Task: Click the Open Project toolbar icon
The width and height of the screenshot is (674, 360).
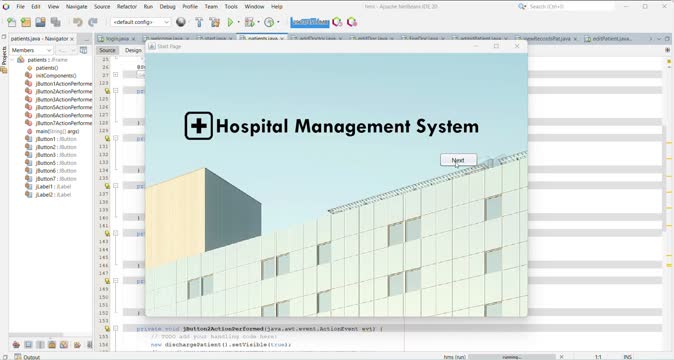Action: pos(40,22)
